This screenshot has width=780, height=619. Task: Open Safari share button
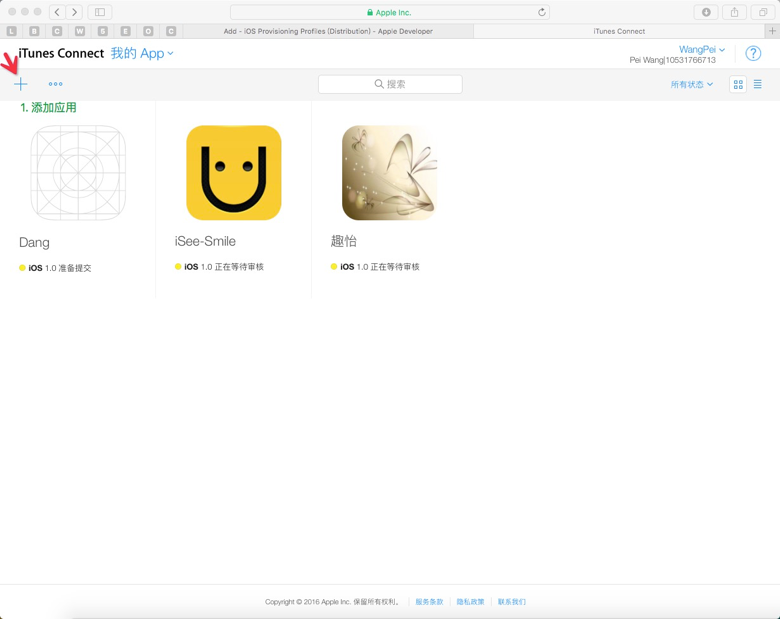click(734, 12)
